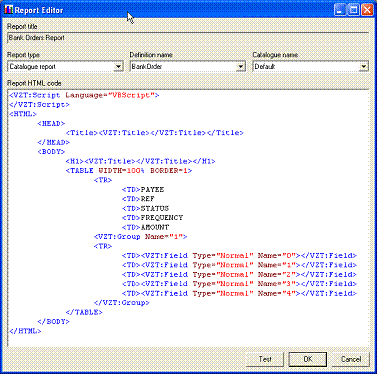The height and width of the screenshot is (375, 378).
Task: Click the TABLE WIDTH=100% BORDER=1 line
Action: pyautogui.click(x=129, y=171)
